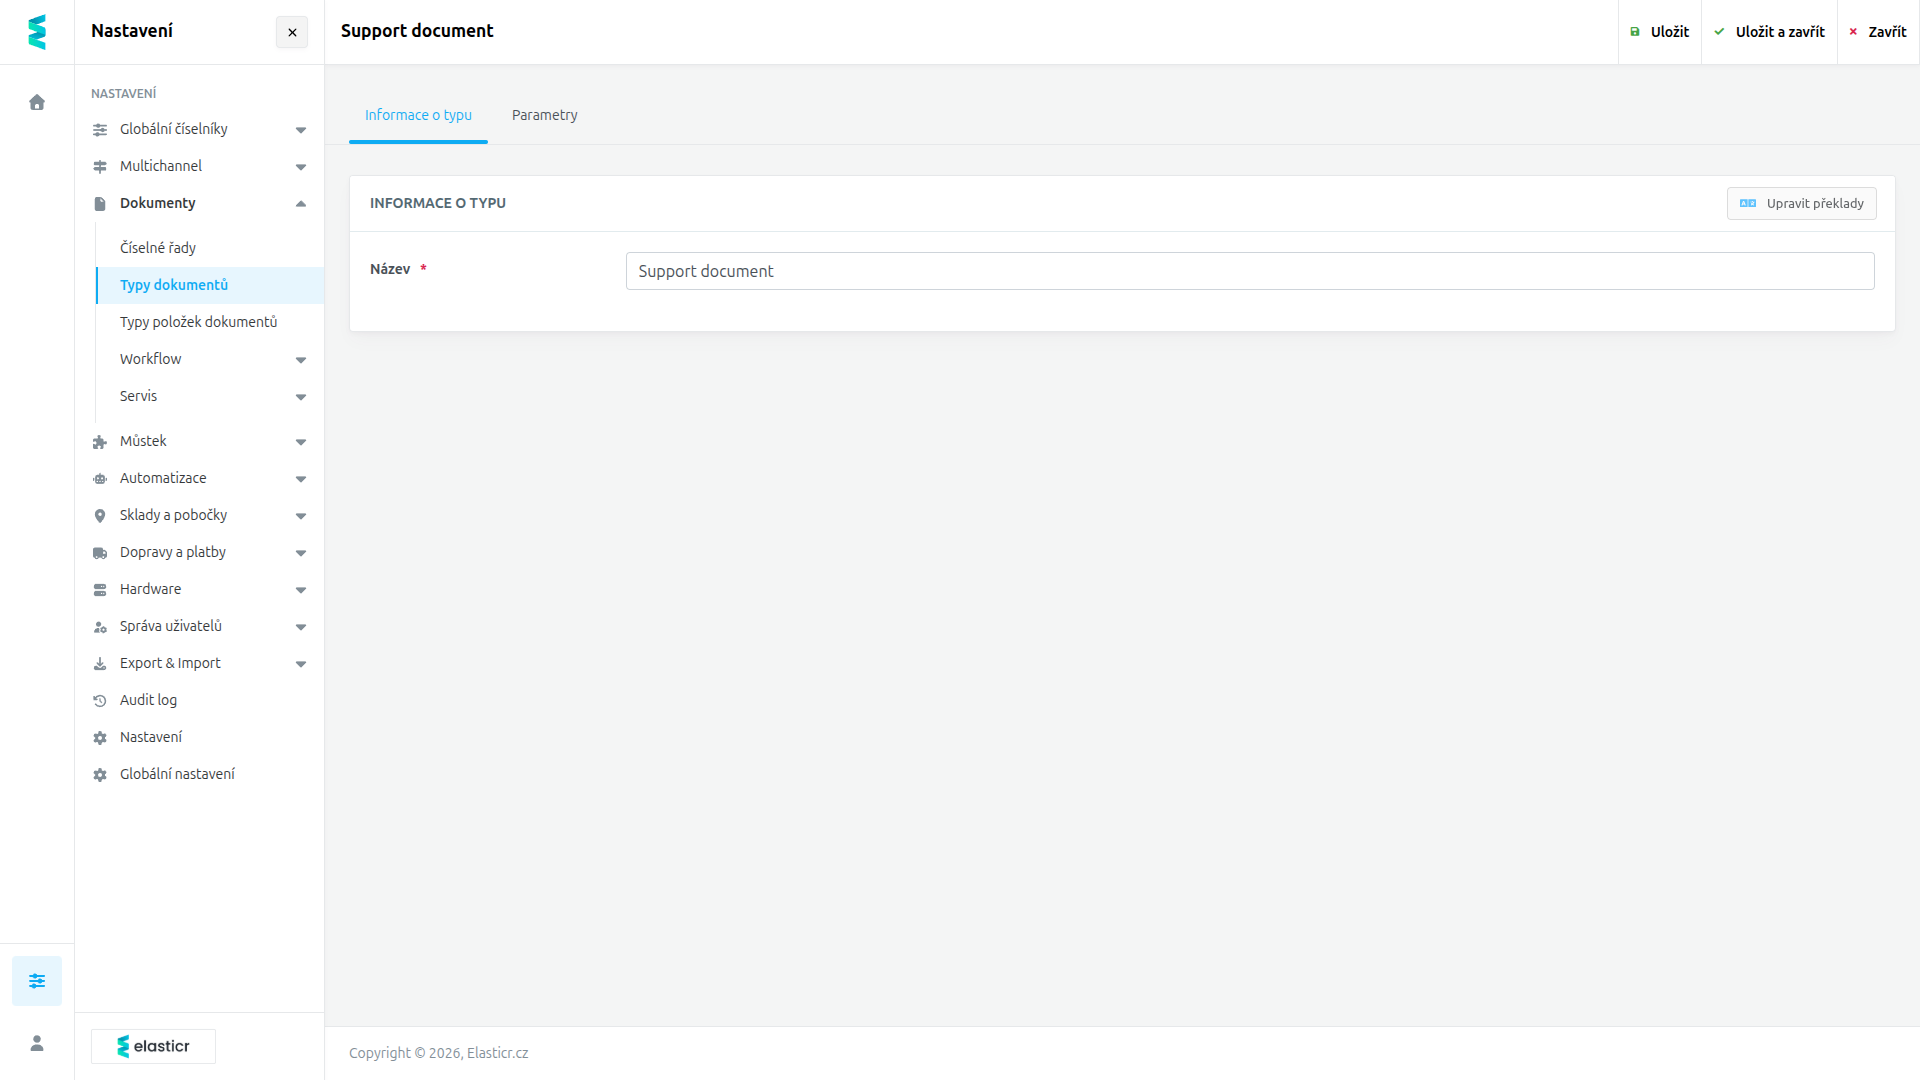1920x1080 pixels.
Task: Collapse the Dokumenty section arrow
Action: 300,204
